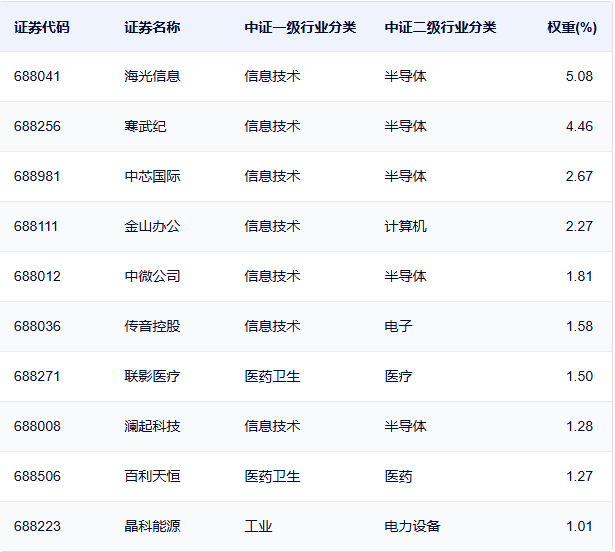Select stock code 688271
The height and width of the screenshot is (552, 615).
click(x=37, y=376)
